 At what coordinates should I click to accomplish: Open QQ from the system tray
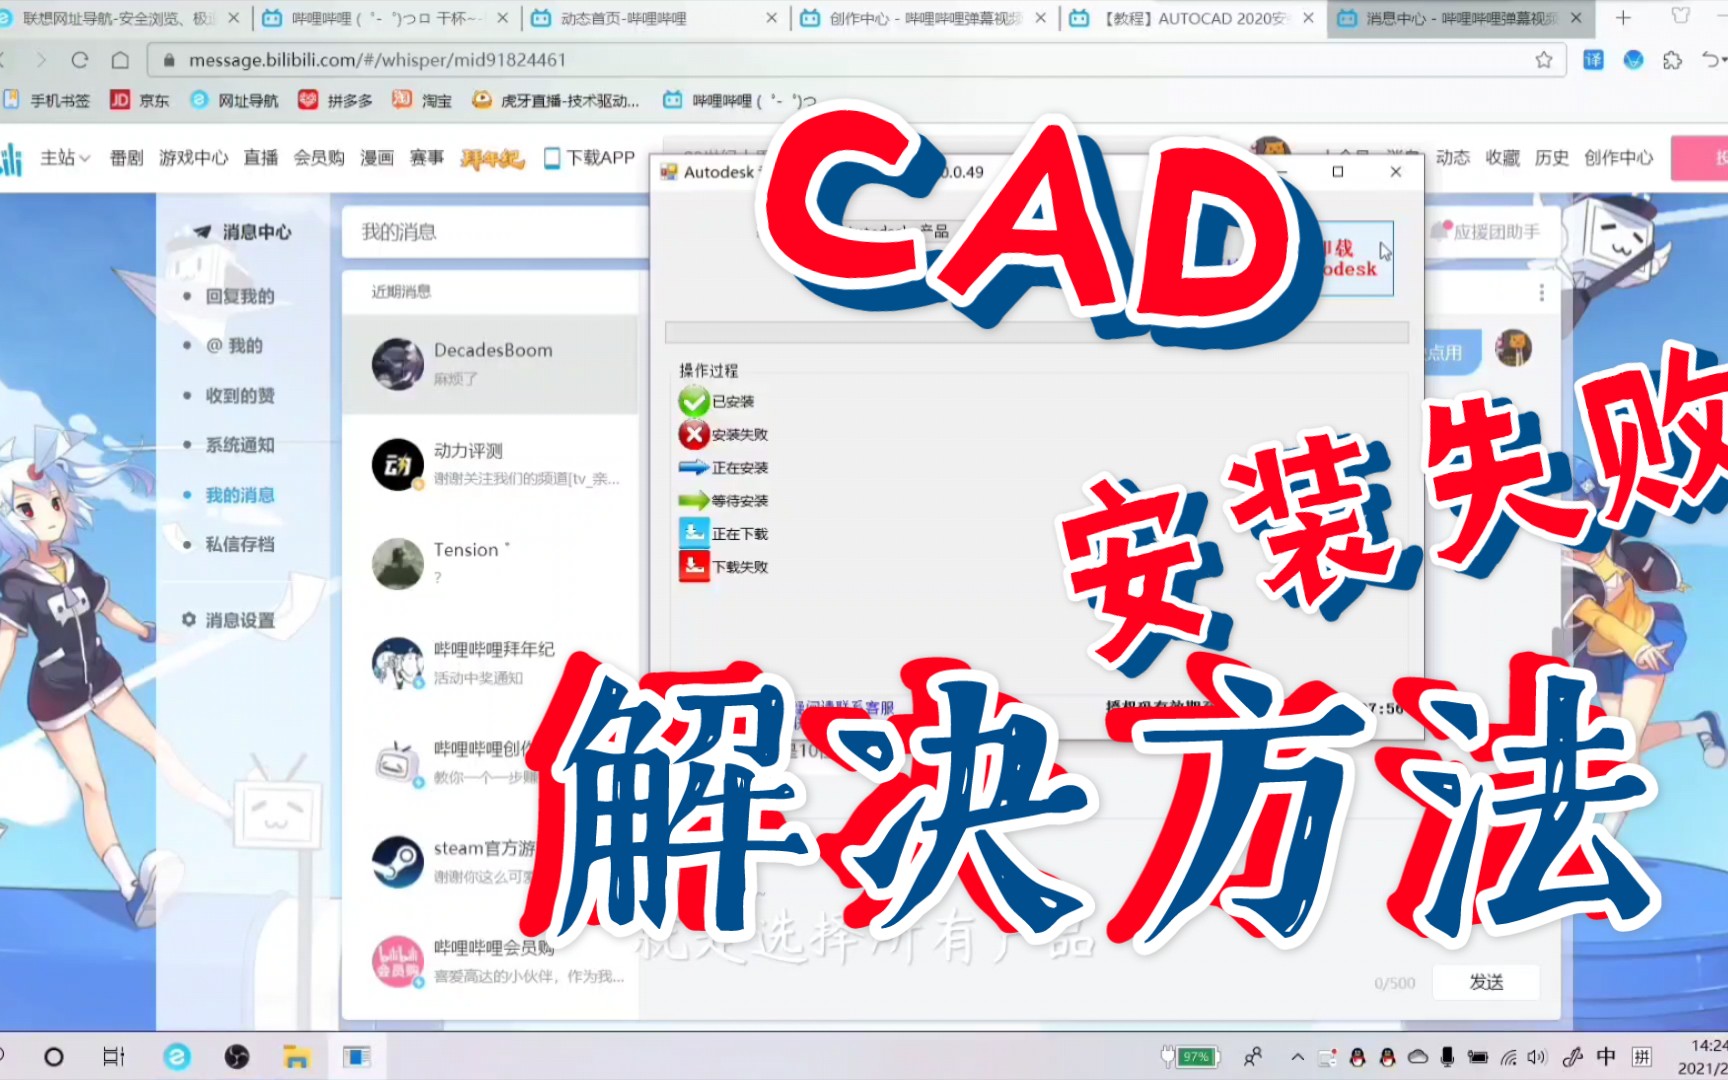click(1358, 1057)
